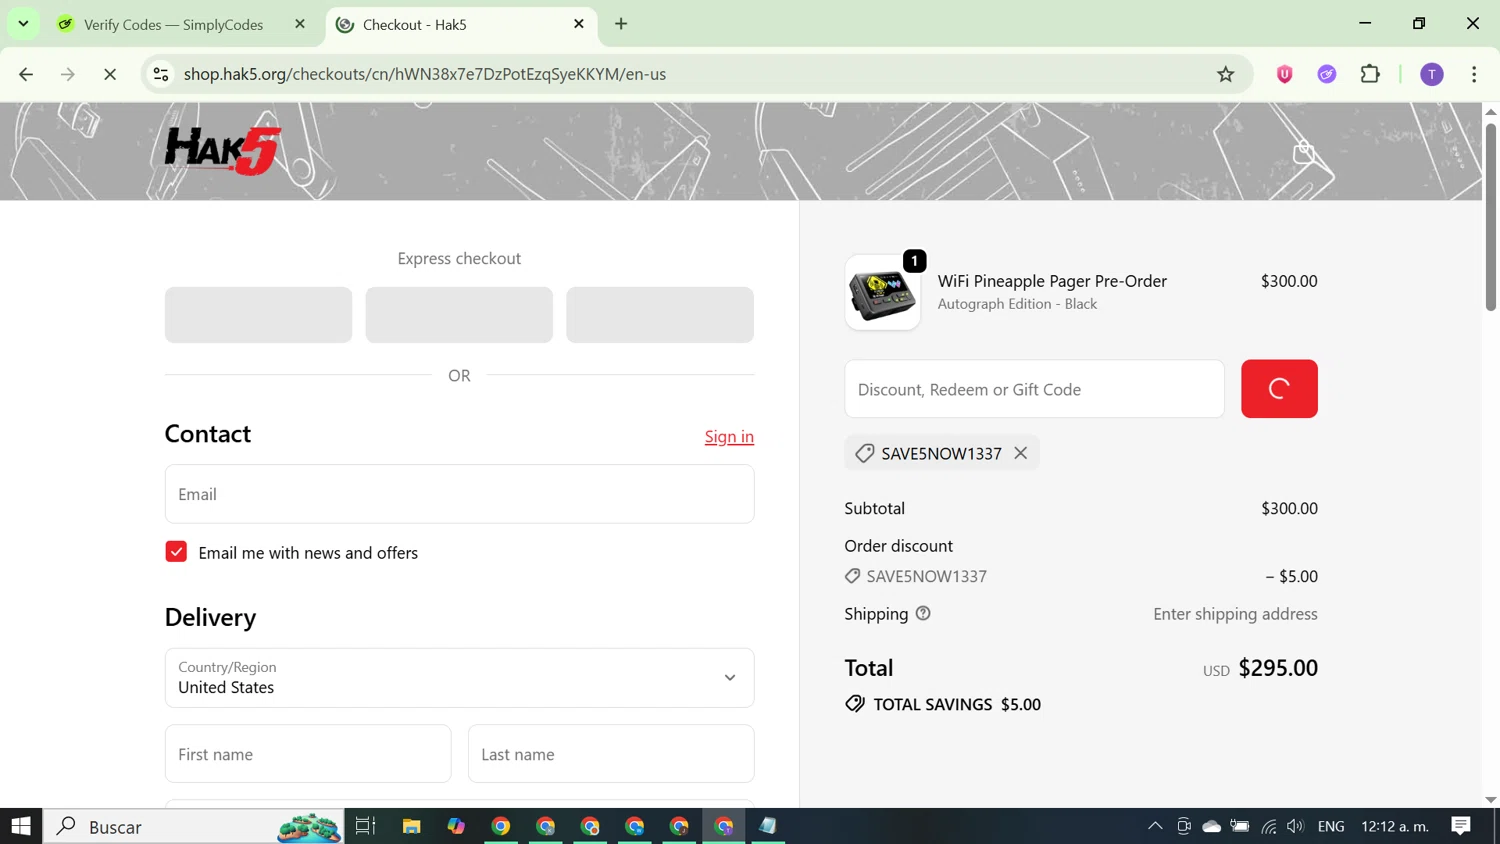Click WiFi Pineapple Pager Pre-Order title
1500x844 pixels.
(x=1052, y=281)
